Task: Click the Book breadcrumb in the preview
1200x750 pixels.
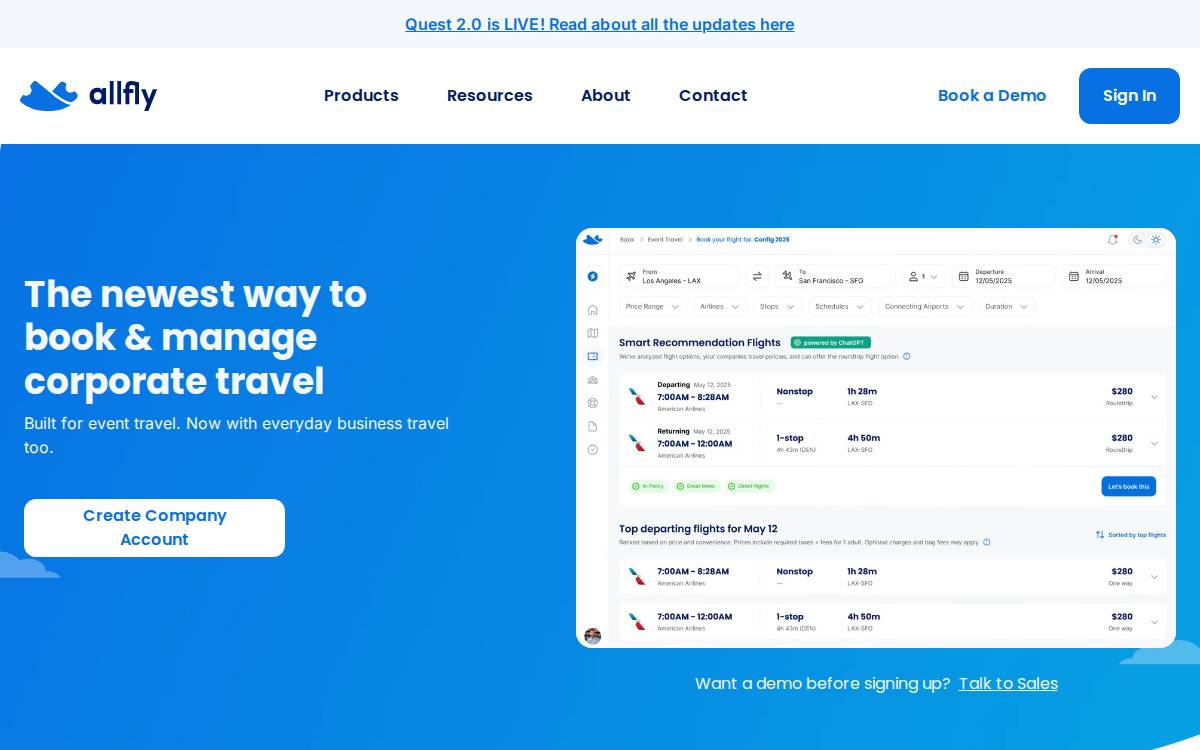Action: coord(627,240)
